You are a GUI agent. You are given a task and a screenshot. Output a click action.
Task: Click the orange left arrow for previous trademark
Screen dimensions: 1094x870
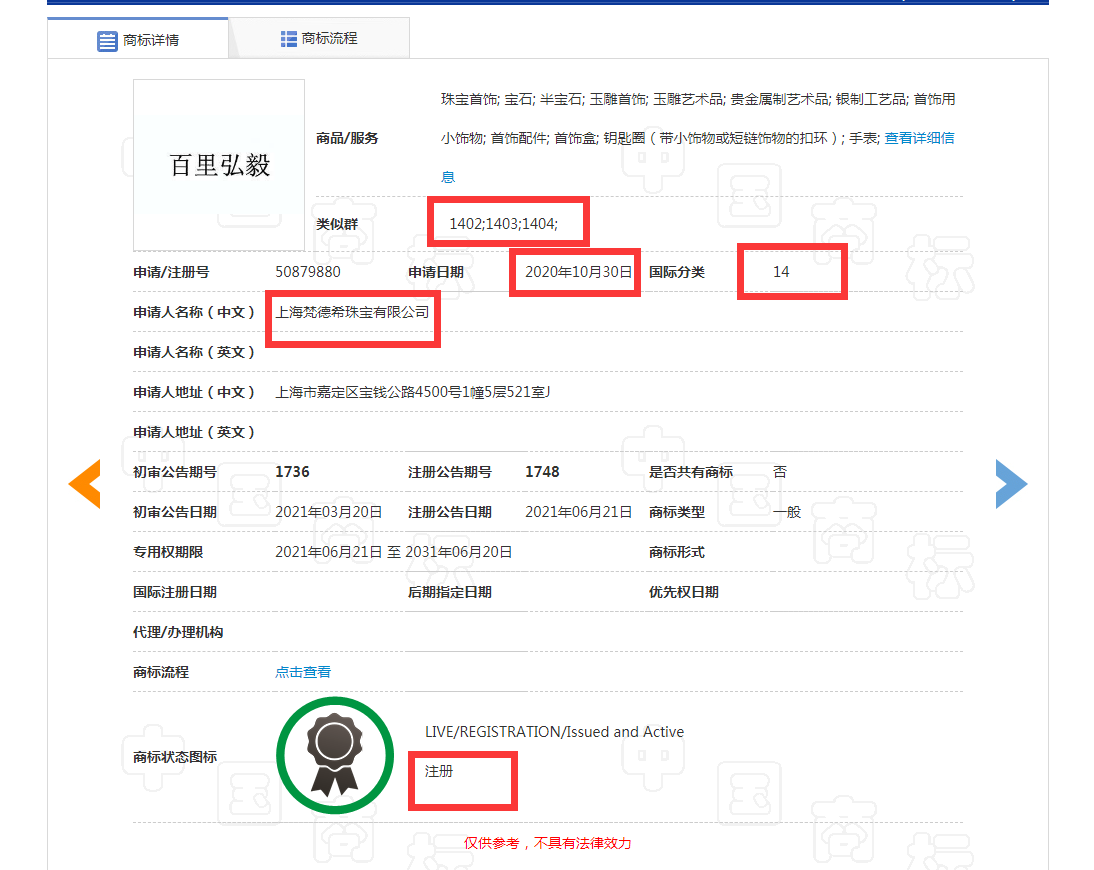(85, 483)
